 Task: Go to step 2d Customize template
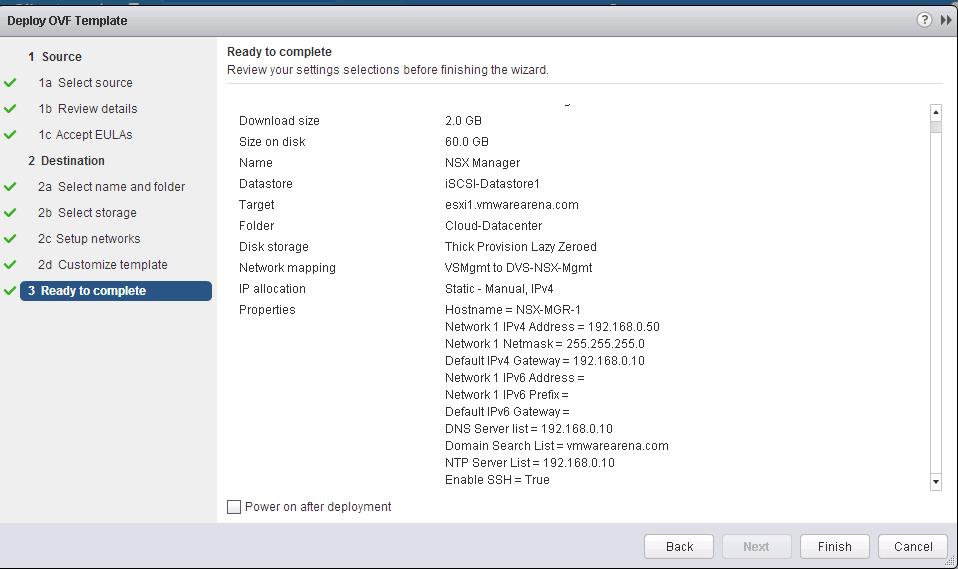(x=103, y=265)
